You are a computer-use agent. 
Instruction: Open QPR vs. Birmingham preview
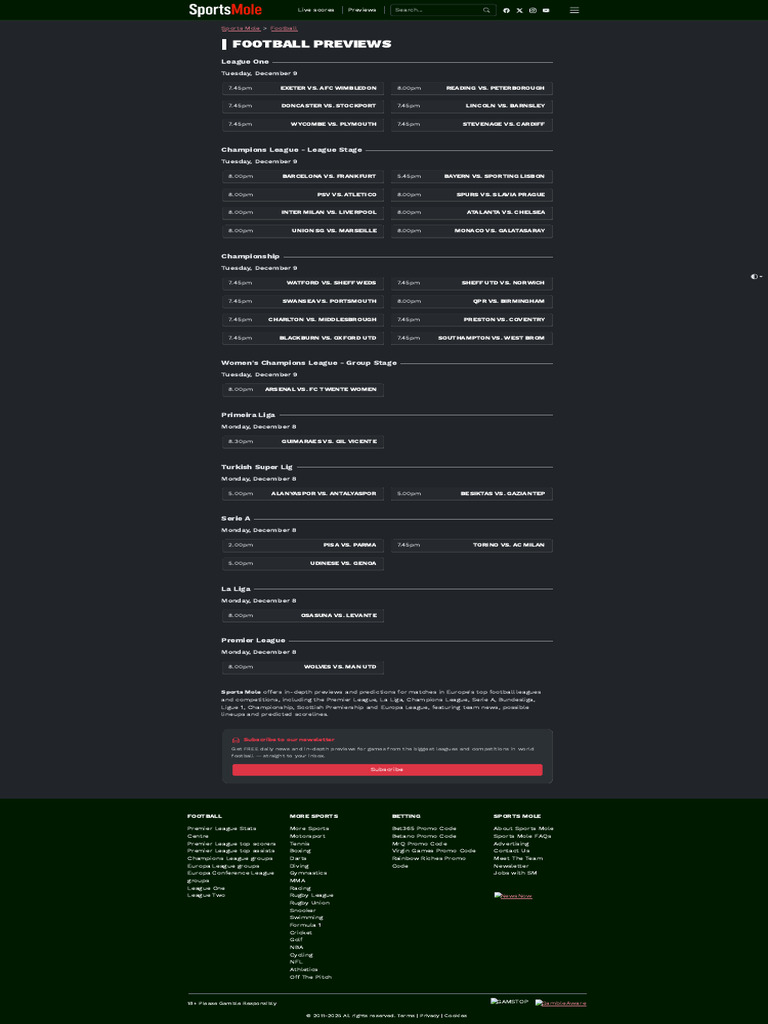[x=472, y=302]
